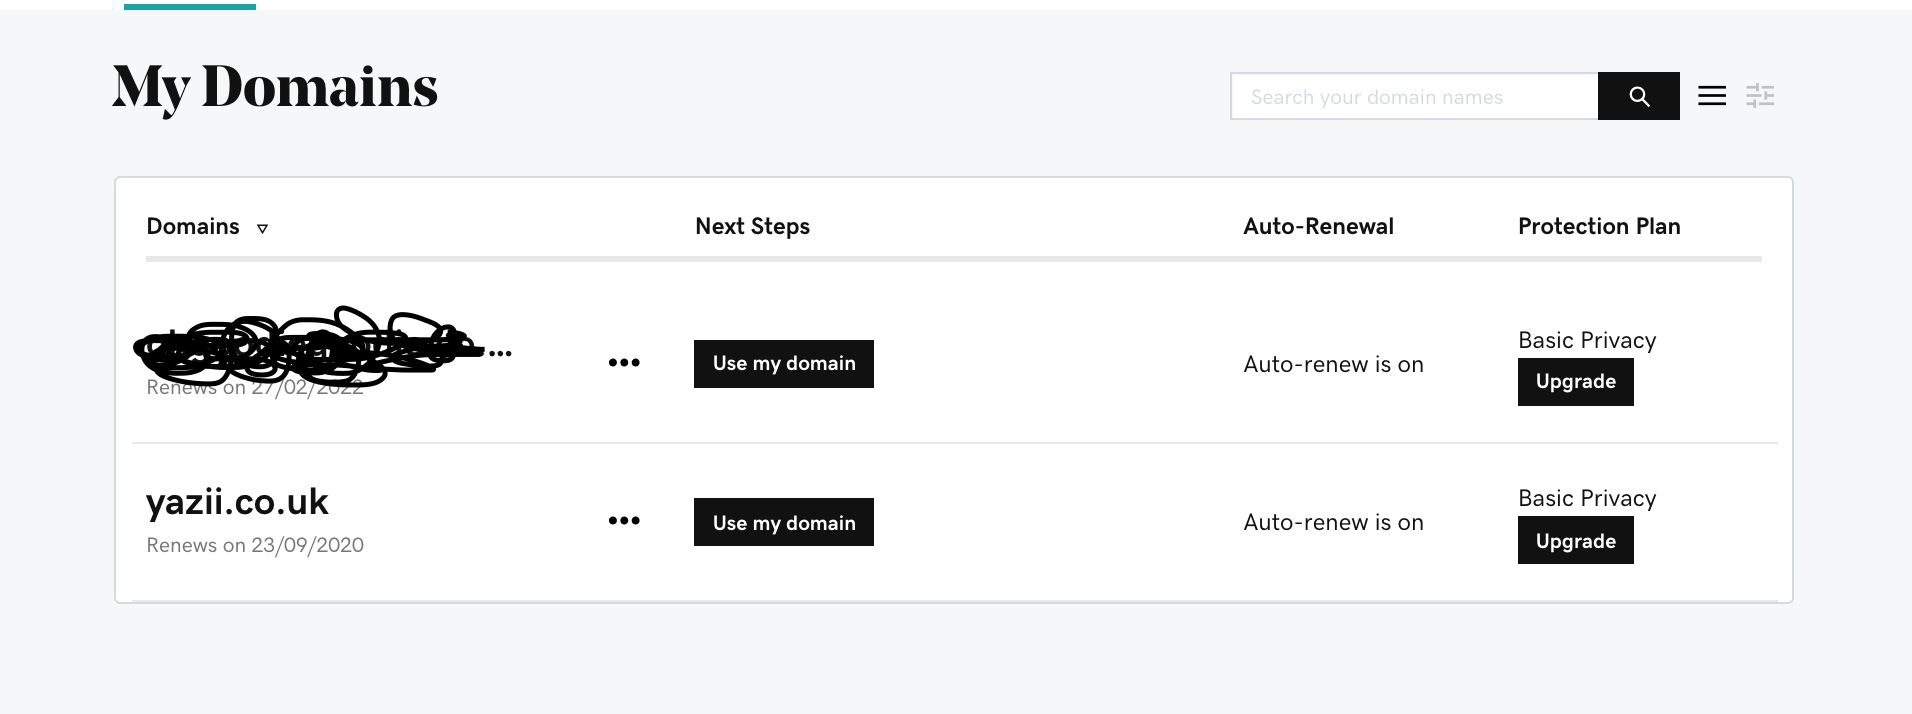Open the three-dot menu for yazii.co.uk
This screenshot has width=1912, height=714.
[x=624, y=520]
